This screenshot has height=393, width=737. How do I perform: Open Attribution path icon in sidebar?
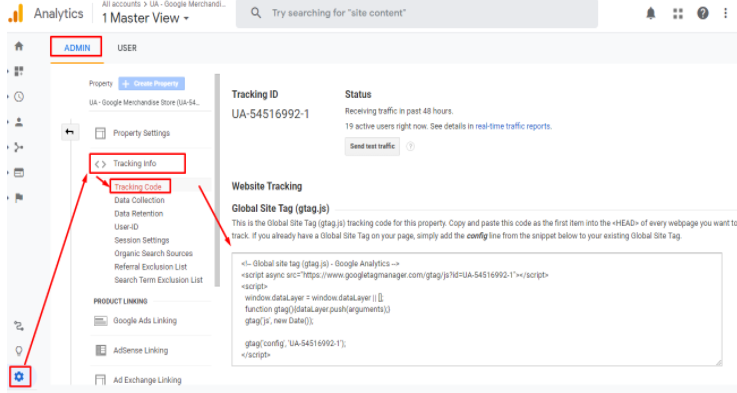19,326
